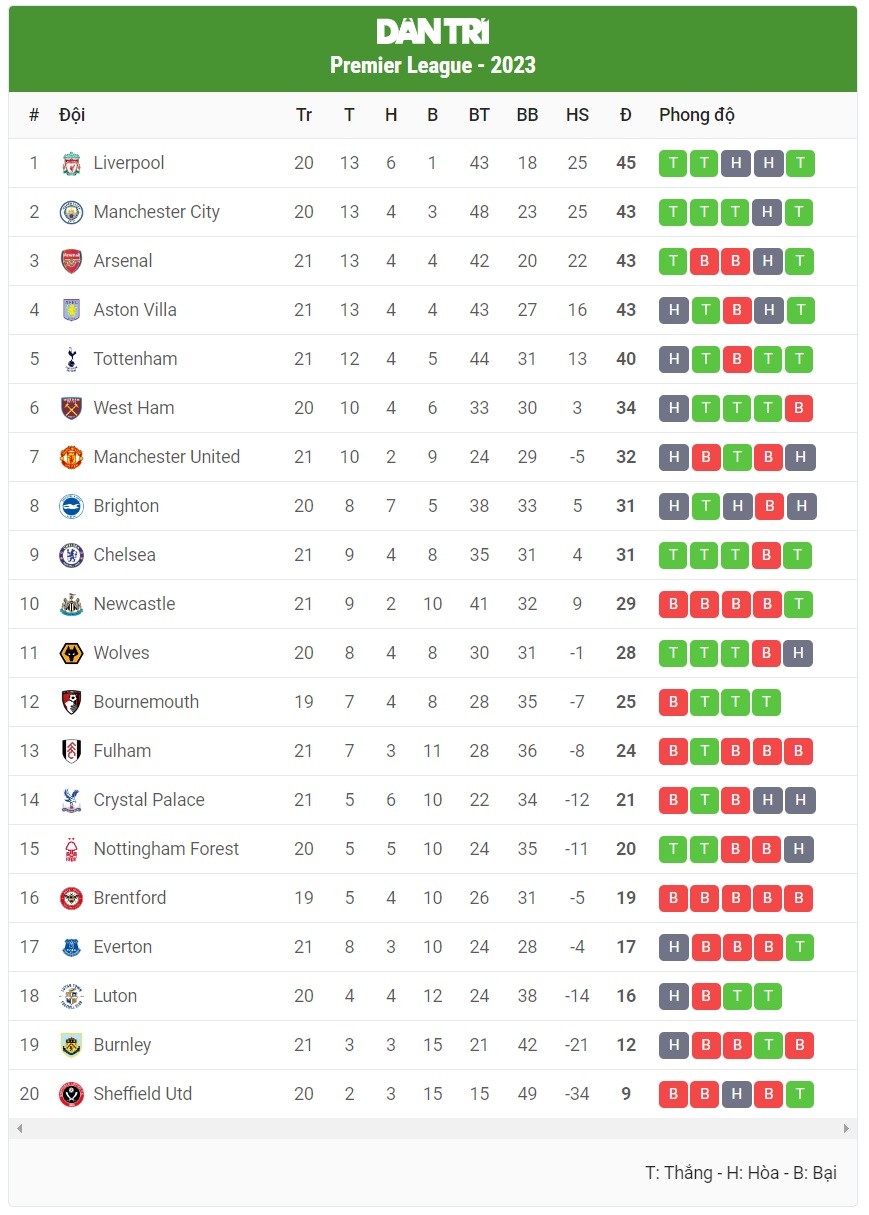Click the West Ham team name
This screenshot has width=869, height=1215.
click(133, 408)
